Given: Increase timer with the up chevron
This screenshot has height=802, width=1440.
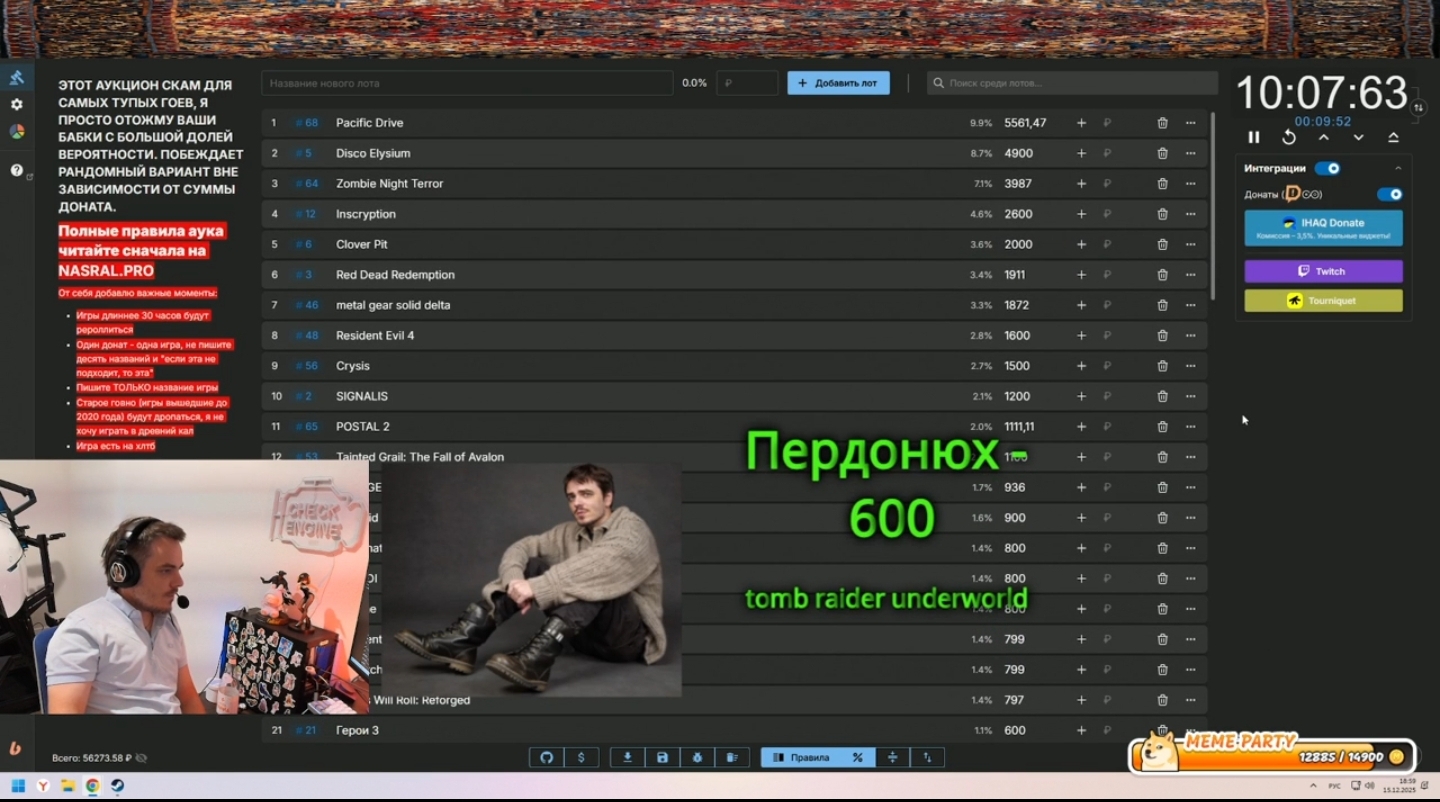Looking at the screenshot, I should point(1323,137).
